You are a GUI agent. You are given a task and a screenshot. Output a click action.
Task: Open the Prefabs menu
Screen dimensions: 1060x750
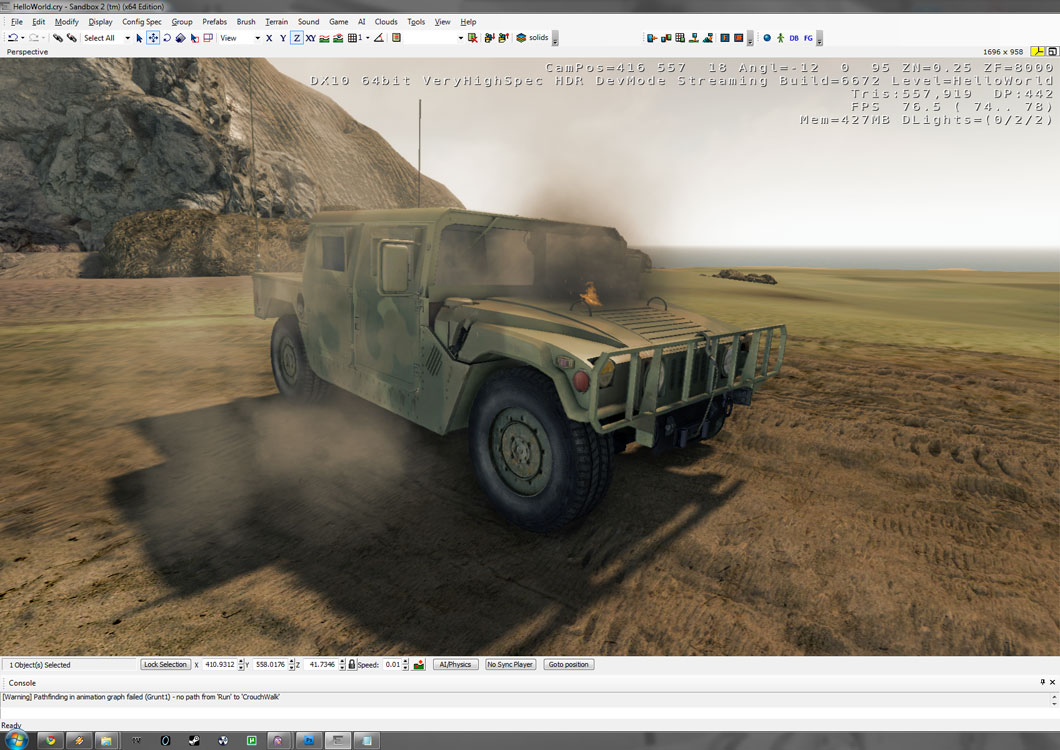pyautogui.click(x=214, y=22)
